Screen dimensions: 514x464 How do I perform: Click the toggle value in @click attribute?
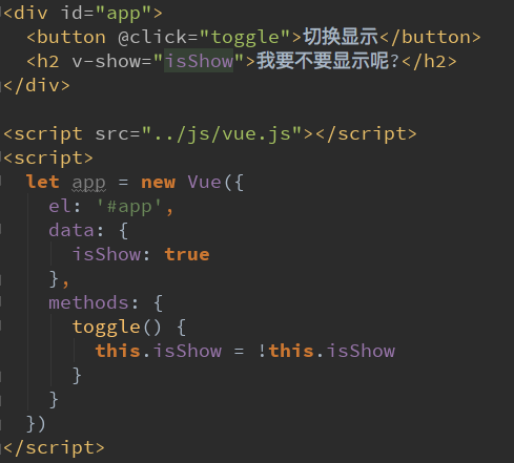245,37
